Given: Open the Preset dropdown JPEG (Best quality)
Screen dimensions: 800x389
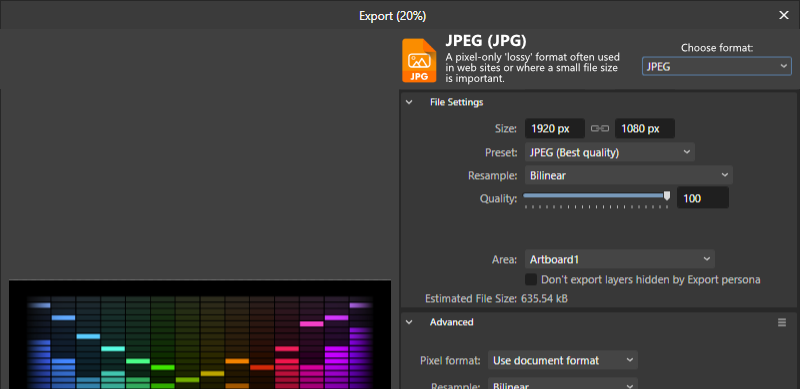Looking at the screenshot, I should pyautogui.click(x=610, y=152).
